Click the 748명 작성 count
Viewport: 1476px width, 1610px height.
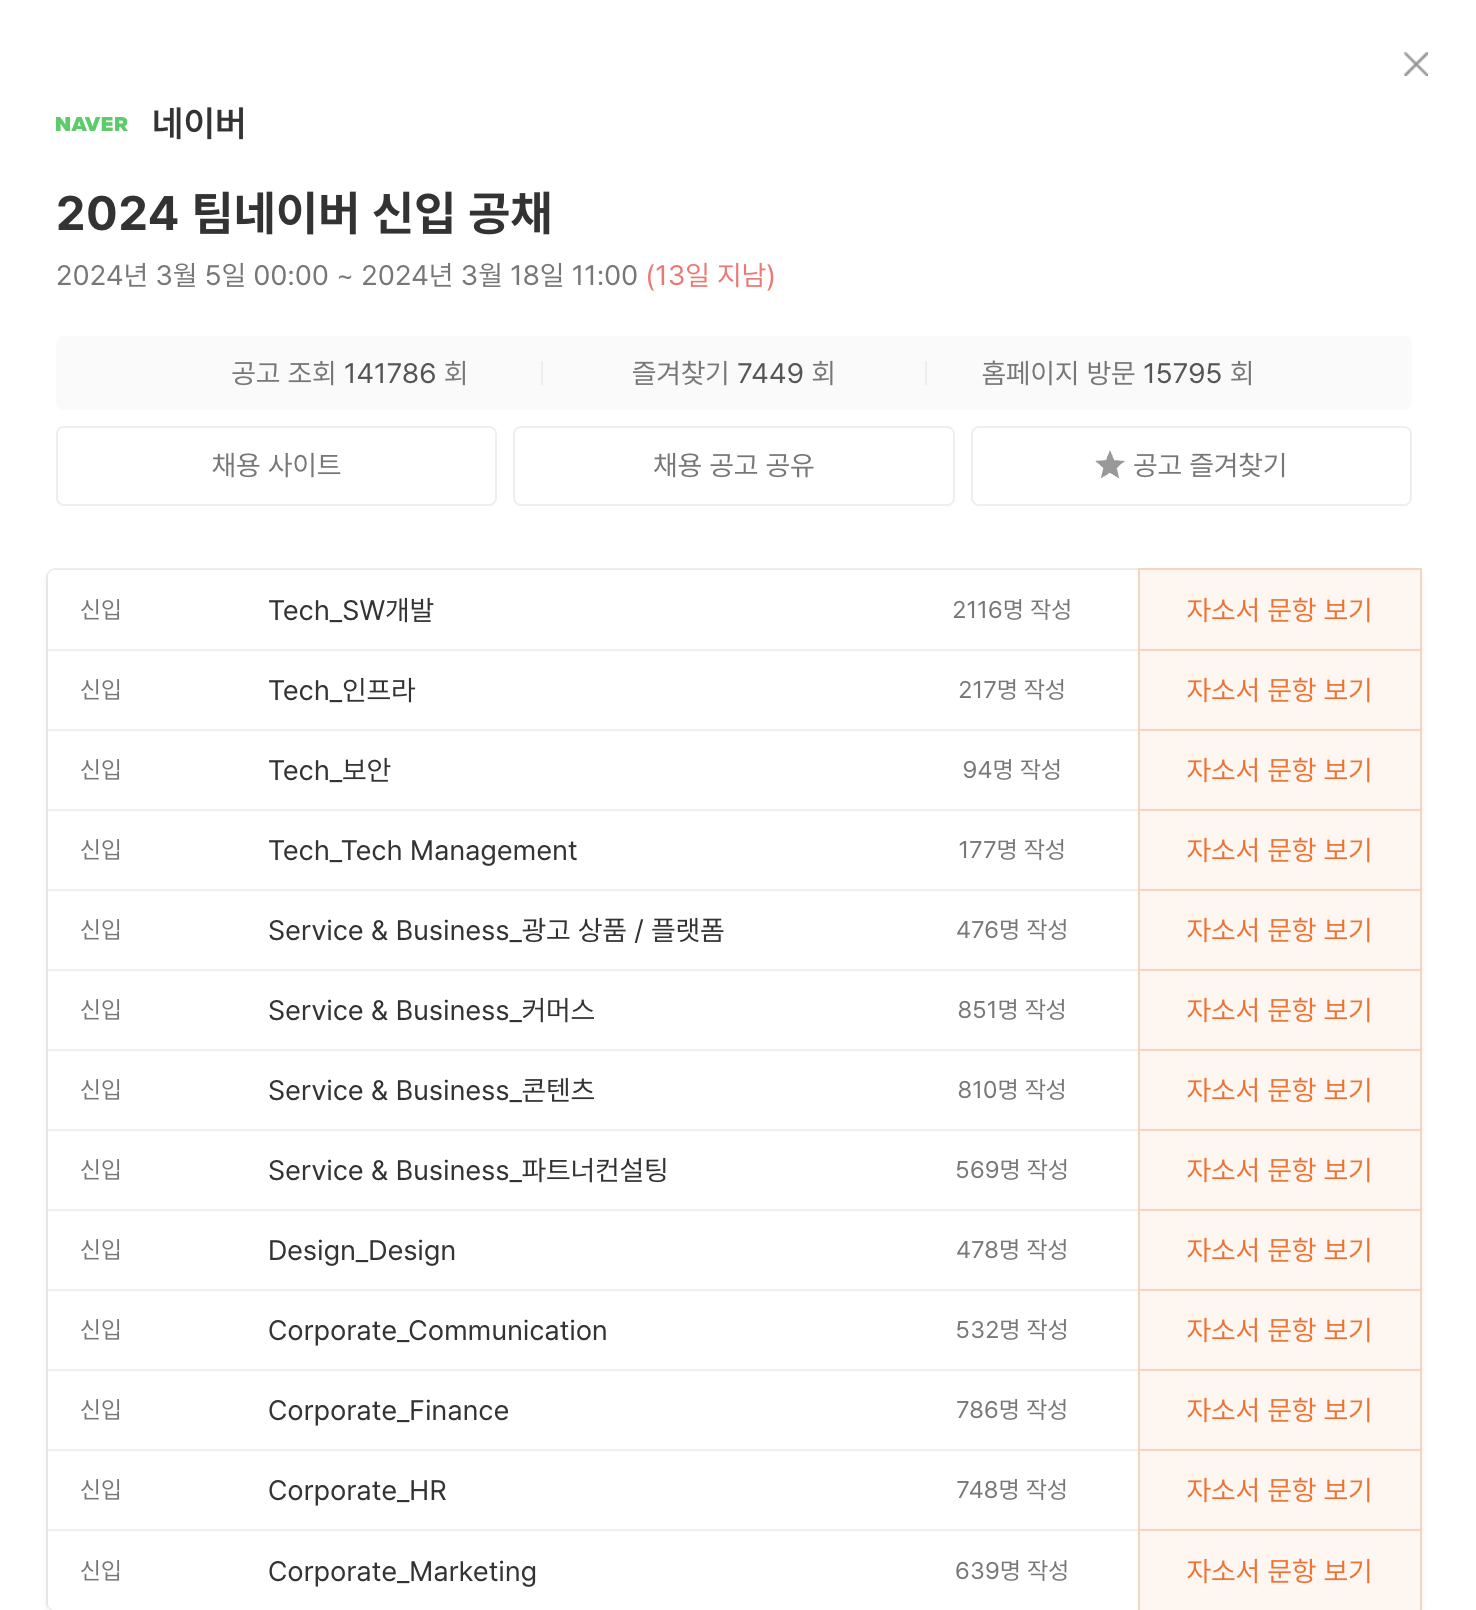(1012, 1489)
